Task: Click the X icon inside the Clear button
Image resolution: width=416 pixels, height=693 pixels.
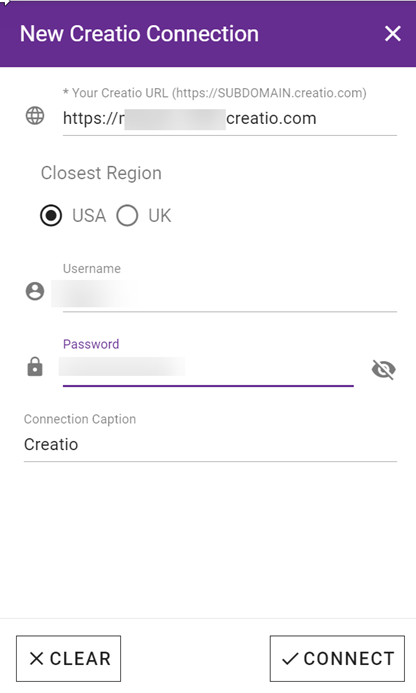Action: click(x=37, y=659)
